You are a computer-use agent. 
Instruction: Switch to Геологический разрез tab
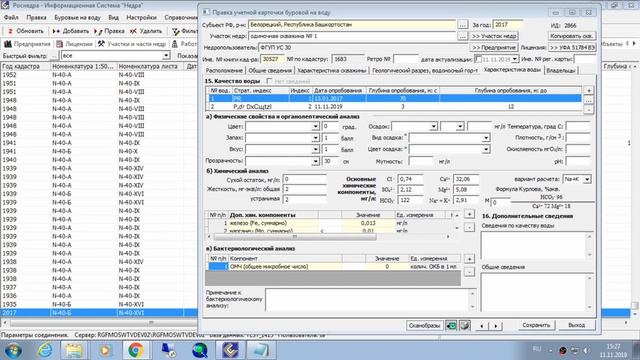424,71
